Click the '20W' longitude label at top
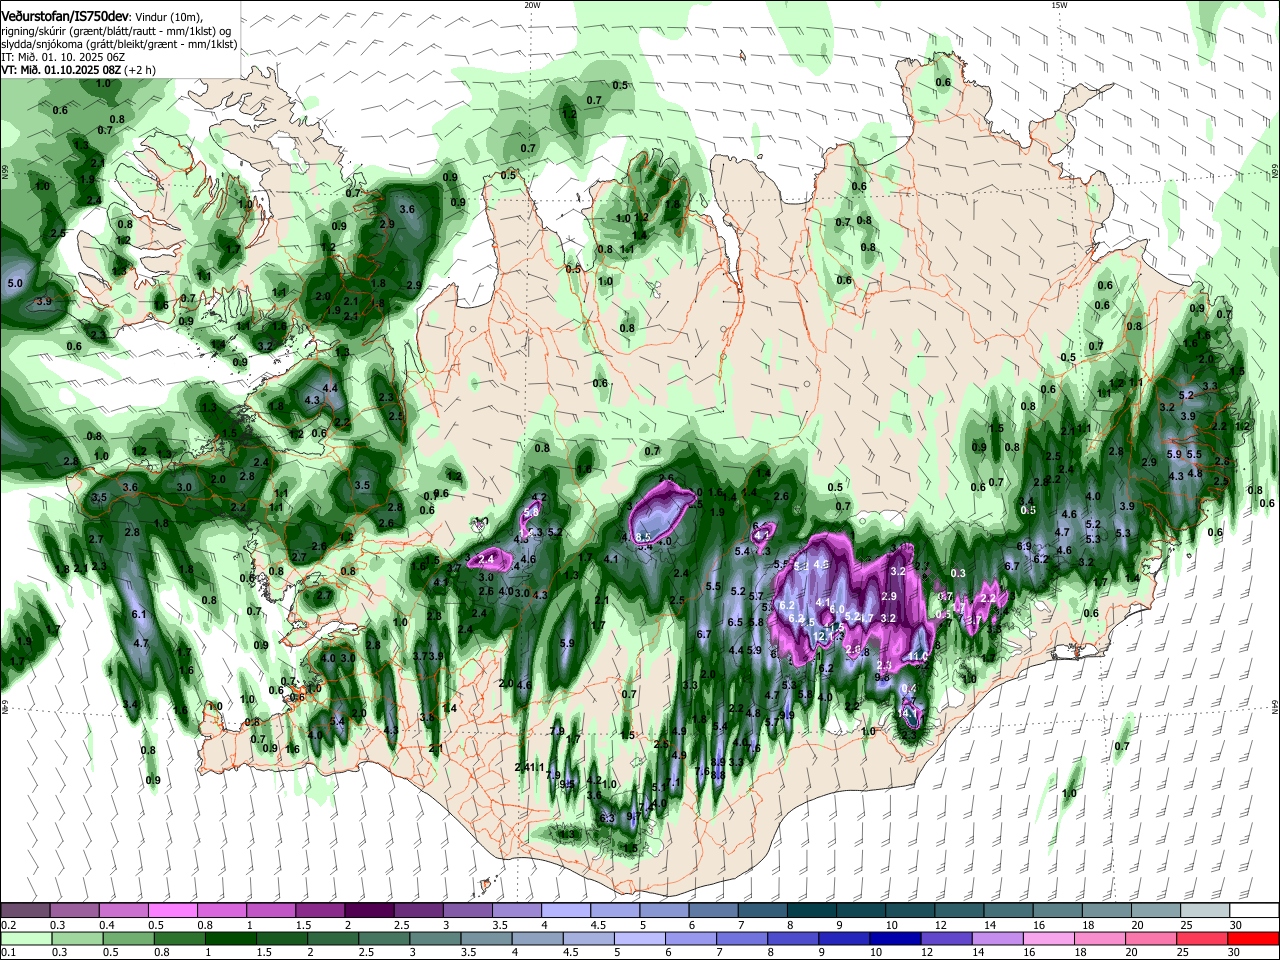Screen dimensions: 1280x960 click(532, 5)
